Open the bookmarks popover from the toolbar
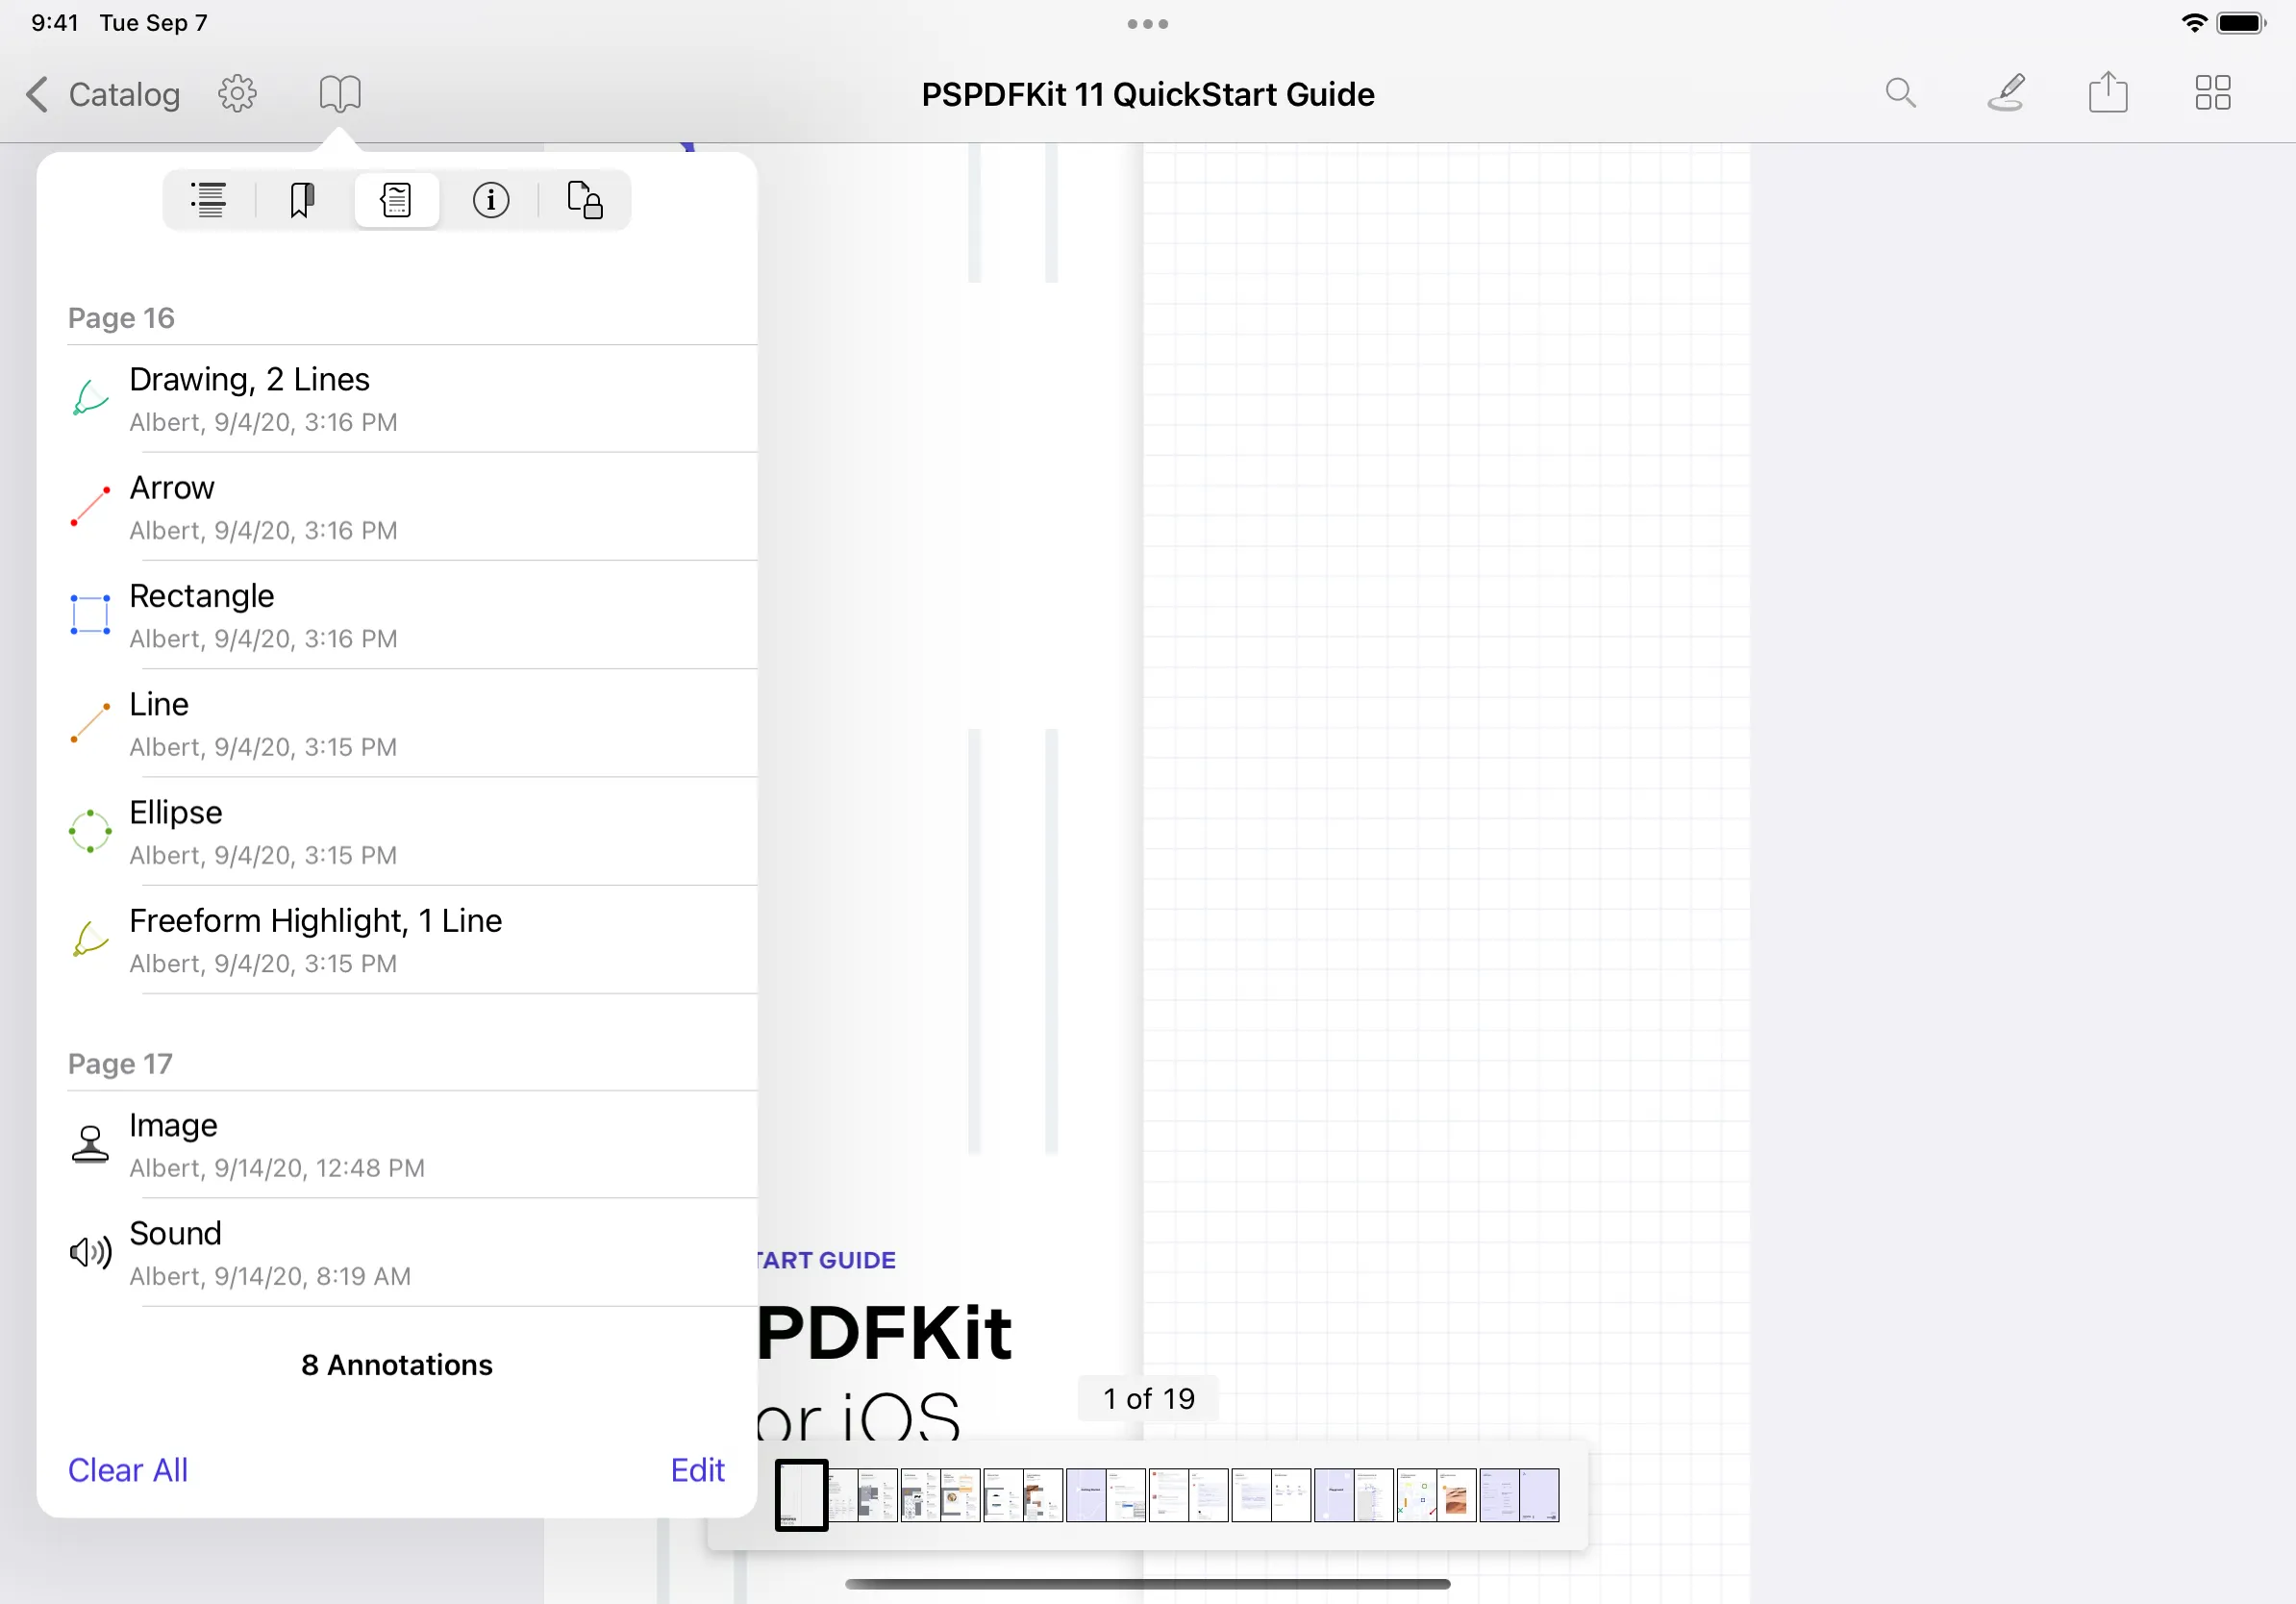 (339, 93)
